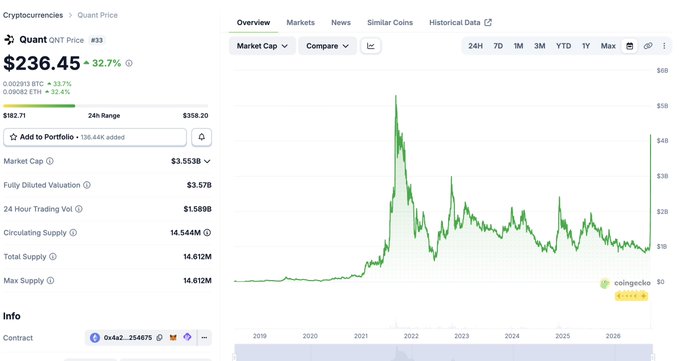Screen dimensions: 679x361
Task: Click the Quant Price breadcrumb text
Action: [97, 15]
